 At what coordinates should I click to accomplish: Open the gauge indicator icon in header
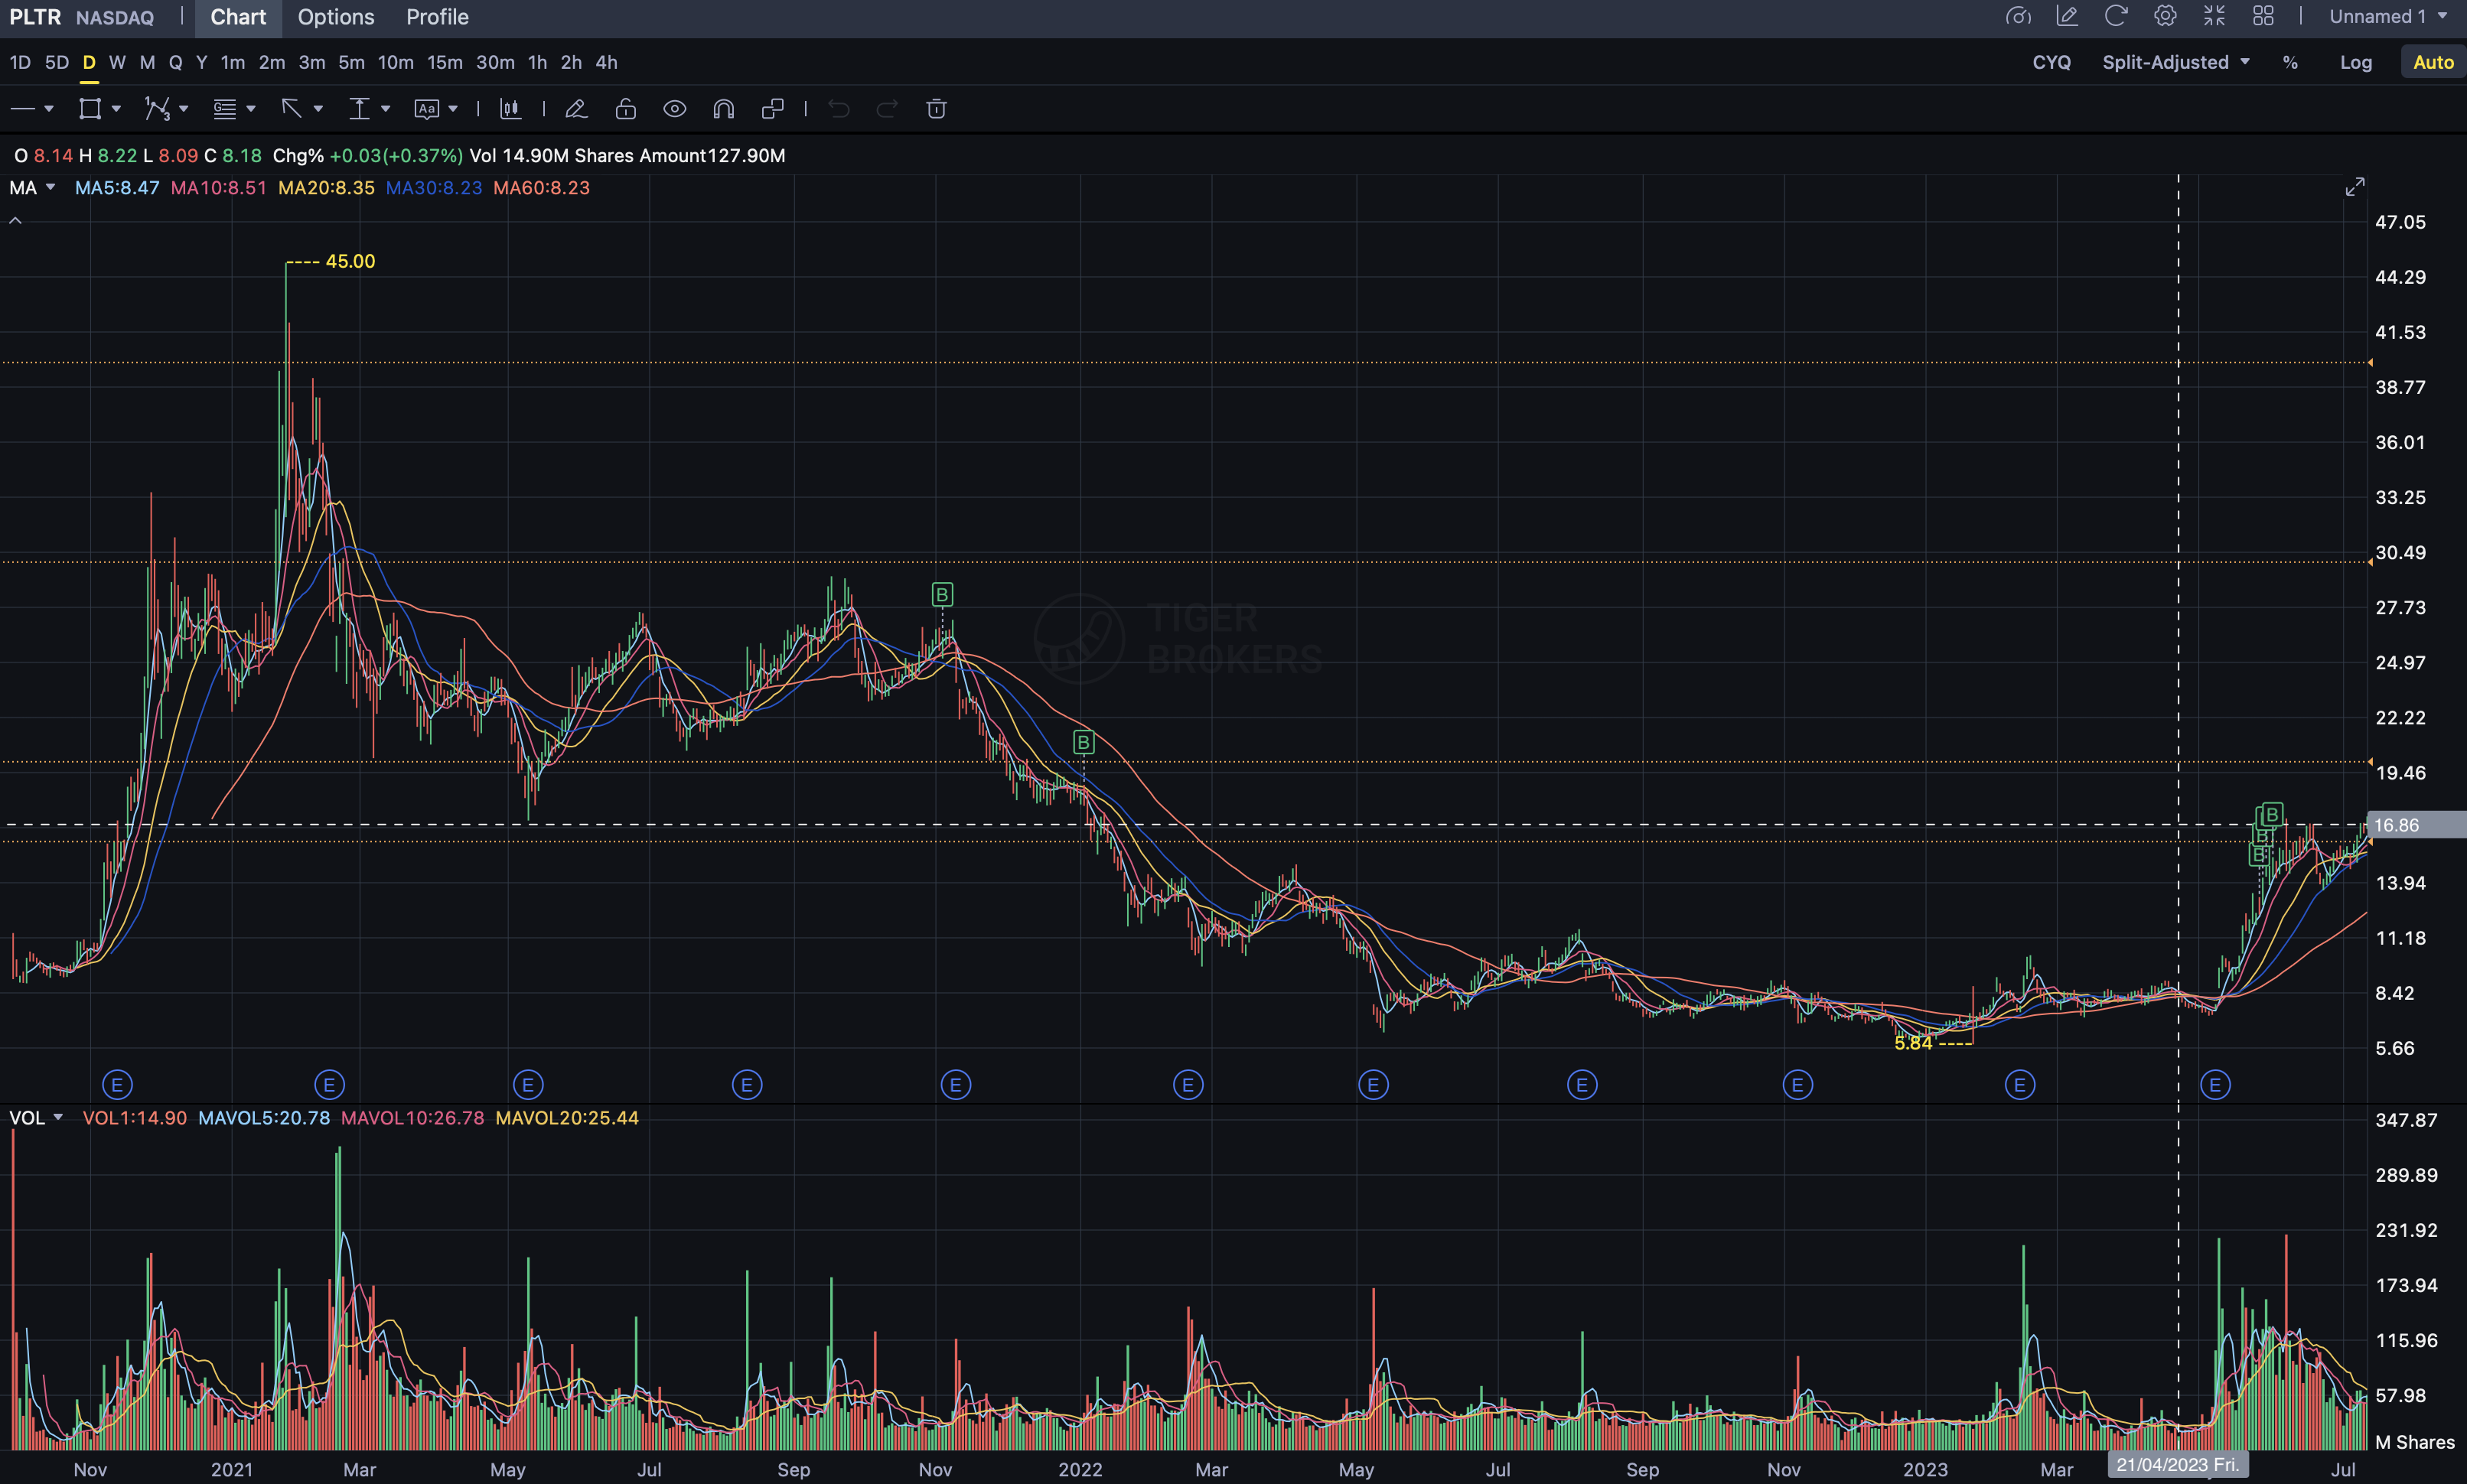(x=2018, y=16)
